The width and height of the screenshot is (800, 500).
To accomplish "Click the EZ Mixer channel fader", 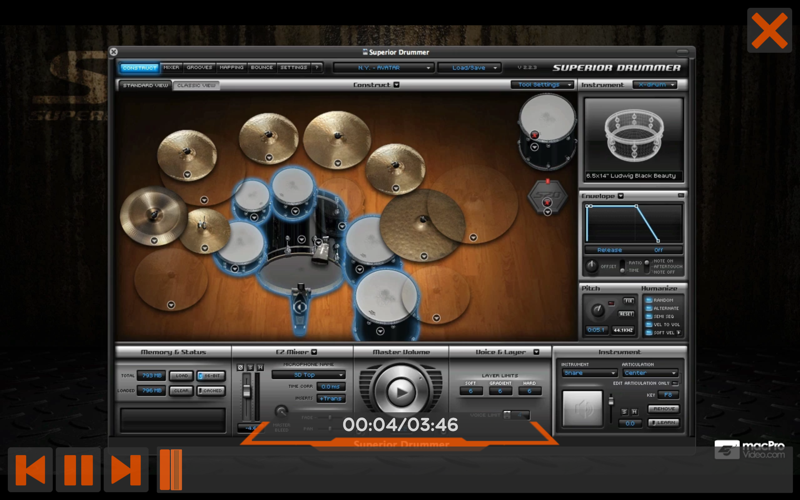I will click(x=247, y=391).
